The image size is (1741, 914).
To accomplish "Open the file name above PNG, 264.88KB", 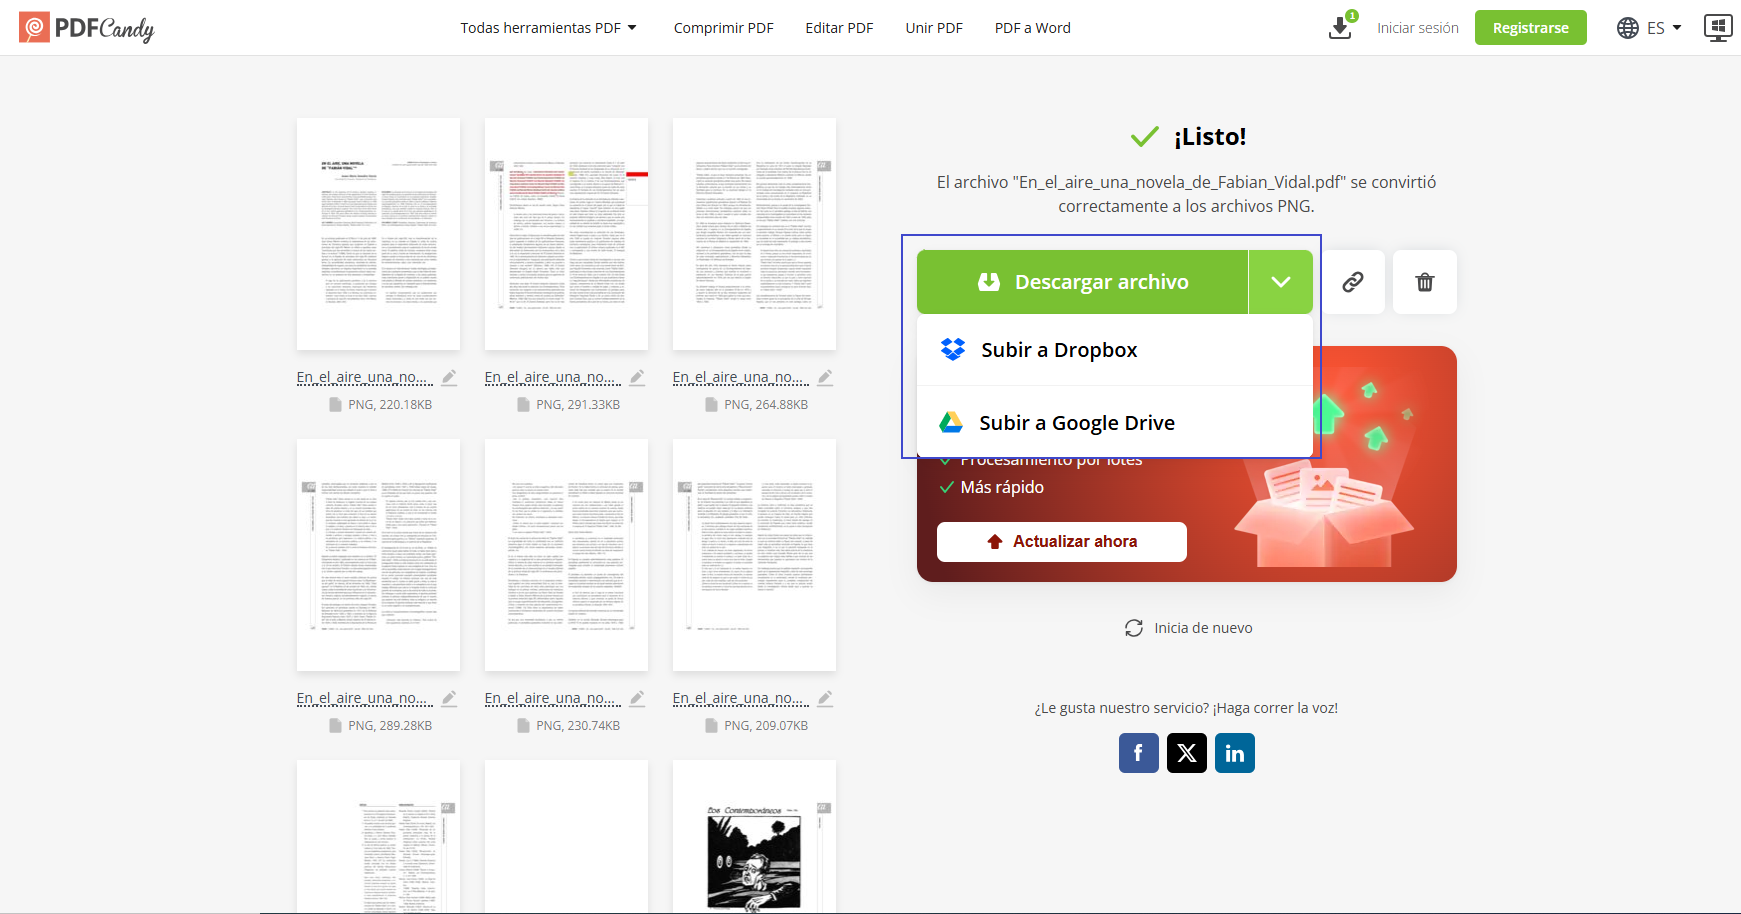I will [x=741, y=377].
